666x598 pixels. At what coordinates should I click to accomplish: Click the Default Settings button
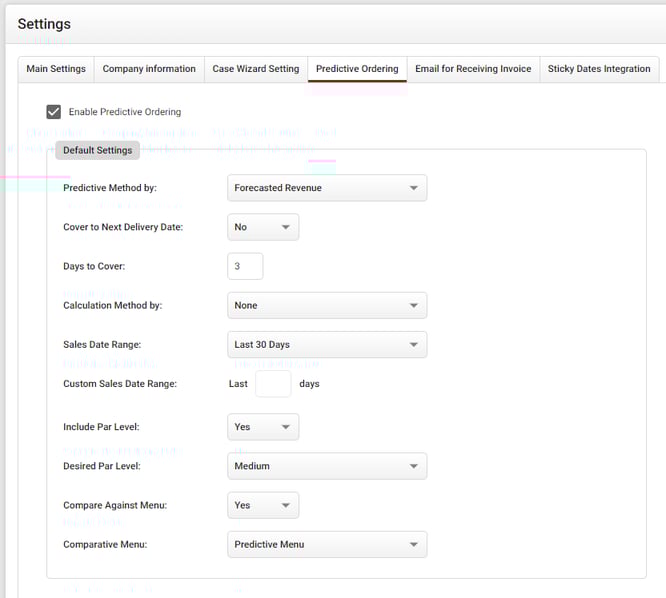coord(97,150)
